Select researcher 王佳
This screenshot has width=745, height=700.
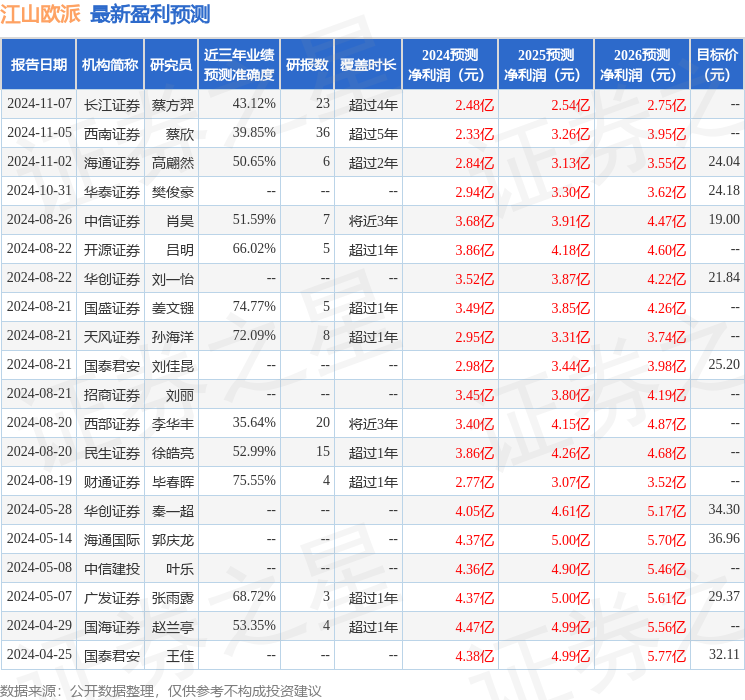[x=180, y=656]
